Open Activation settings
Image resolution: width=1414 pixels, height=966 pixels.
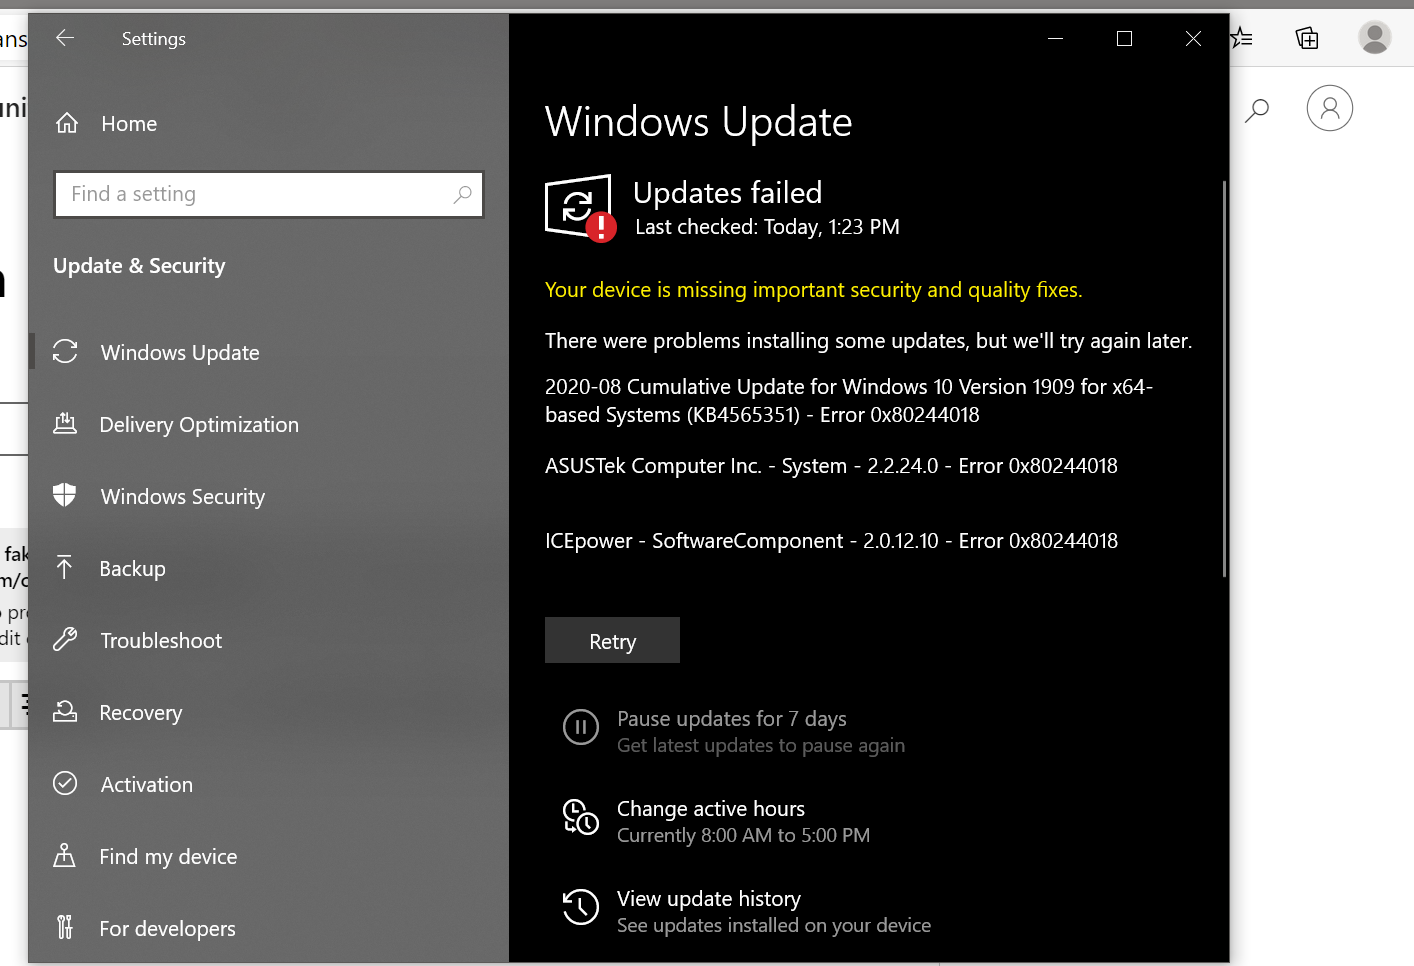[x=147, y=784]
